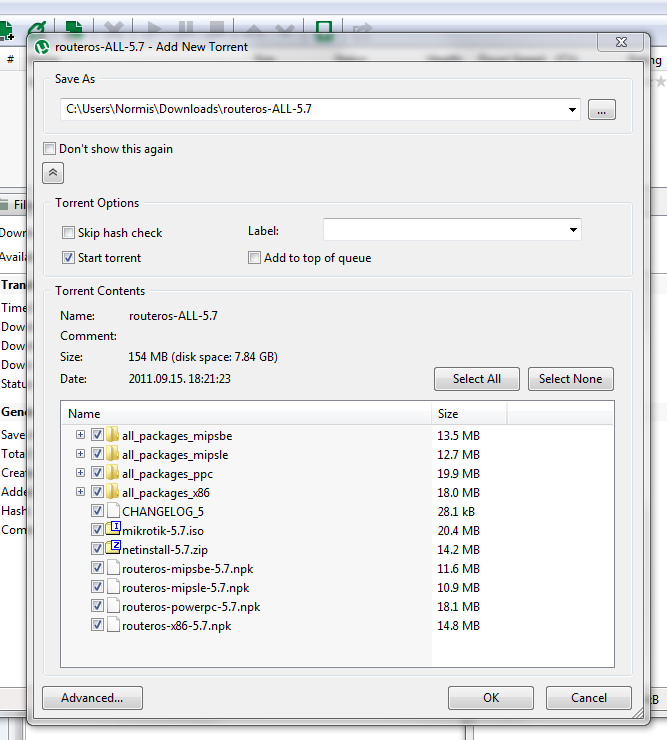Expand the all_packages_x86 tree node

(80, 492)
